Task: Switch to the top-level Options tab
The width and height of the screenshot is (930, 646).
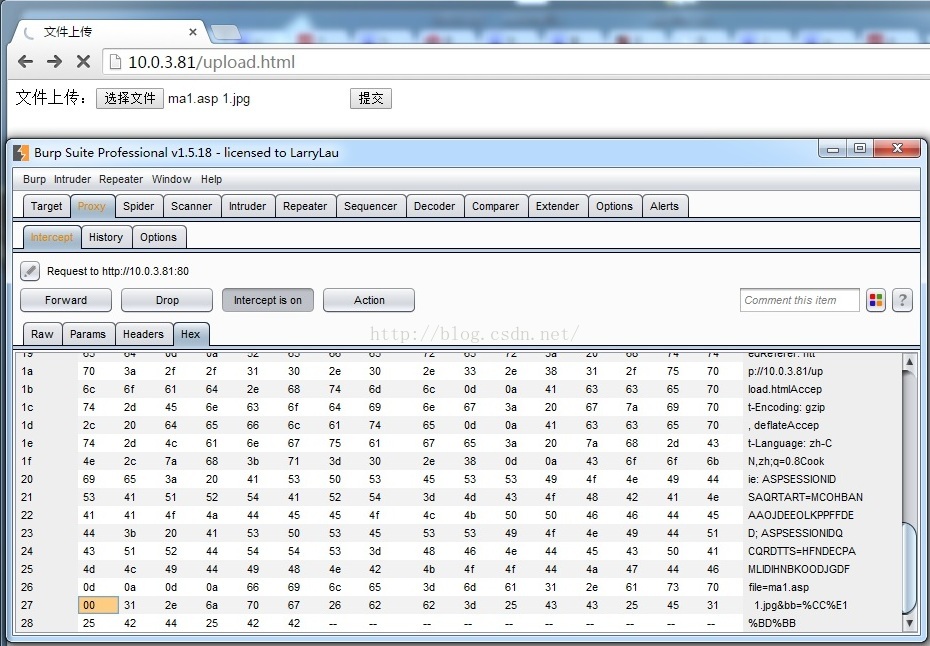Action: tap(614, 206)
